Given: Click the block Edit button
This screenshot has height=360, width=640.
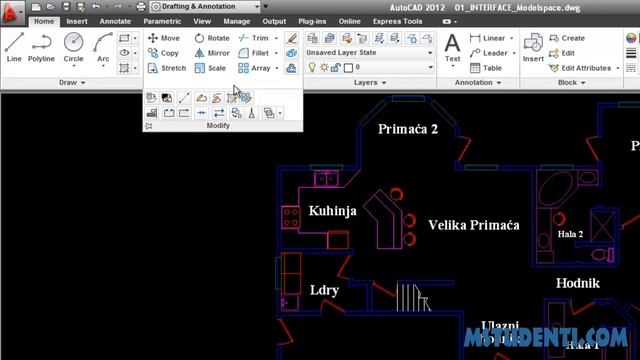Looking at the screenshot, I should (x=562, y=53).
